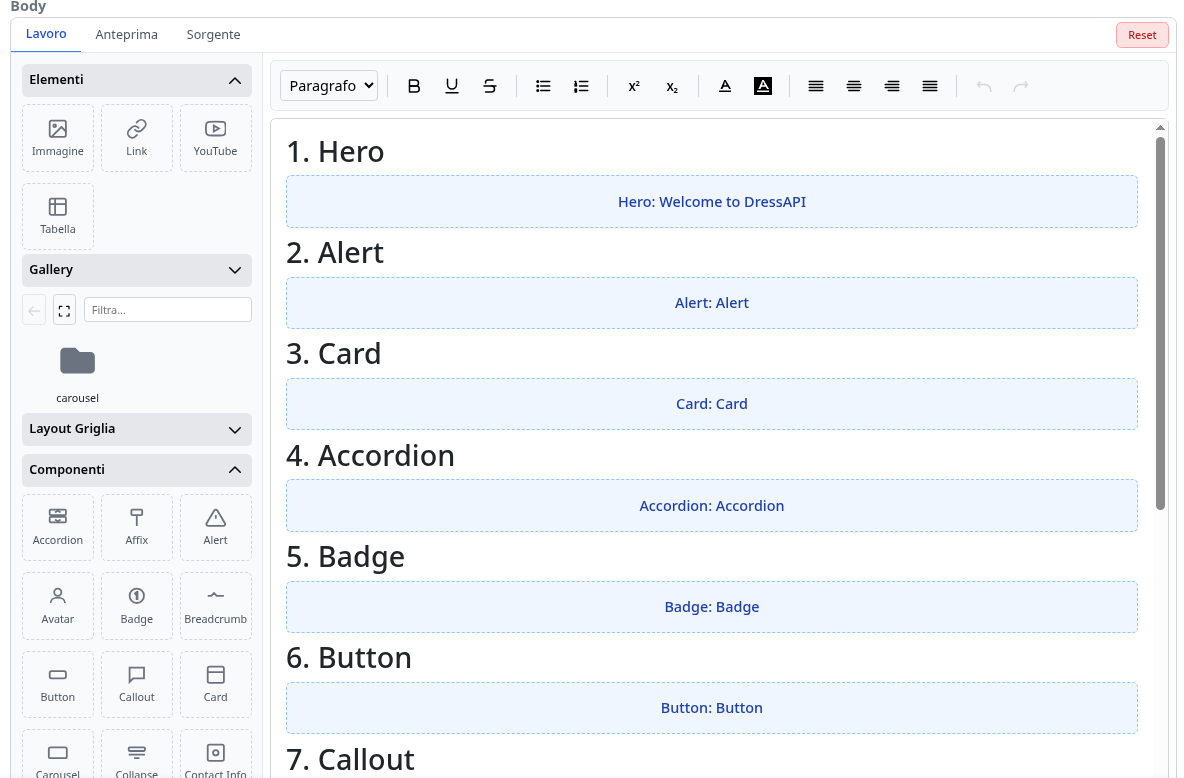Switch to the Lavoro tab
Viewport: 1184px width, 778px height.
tap(46, 34)
